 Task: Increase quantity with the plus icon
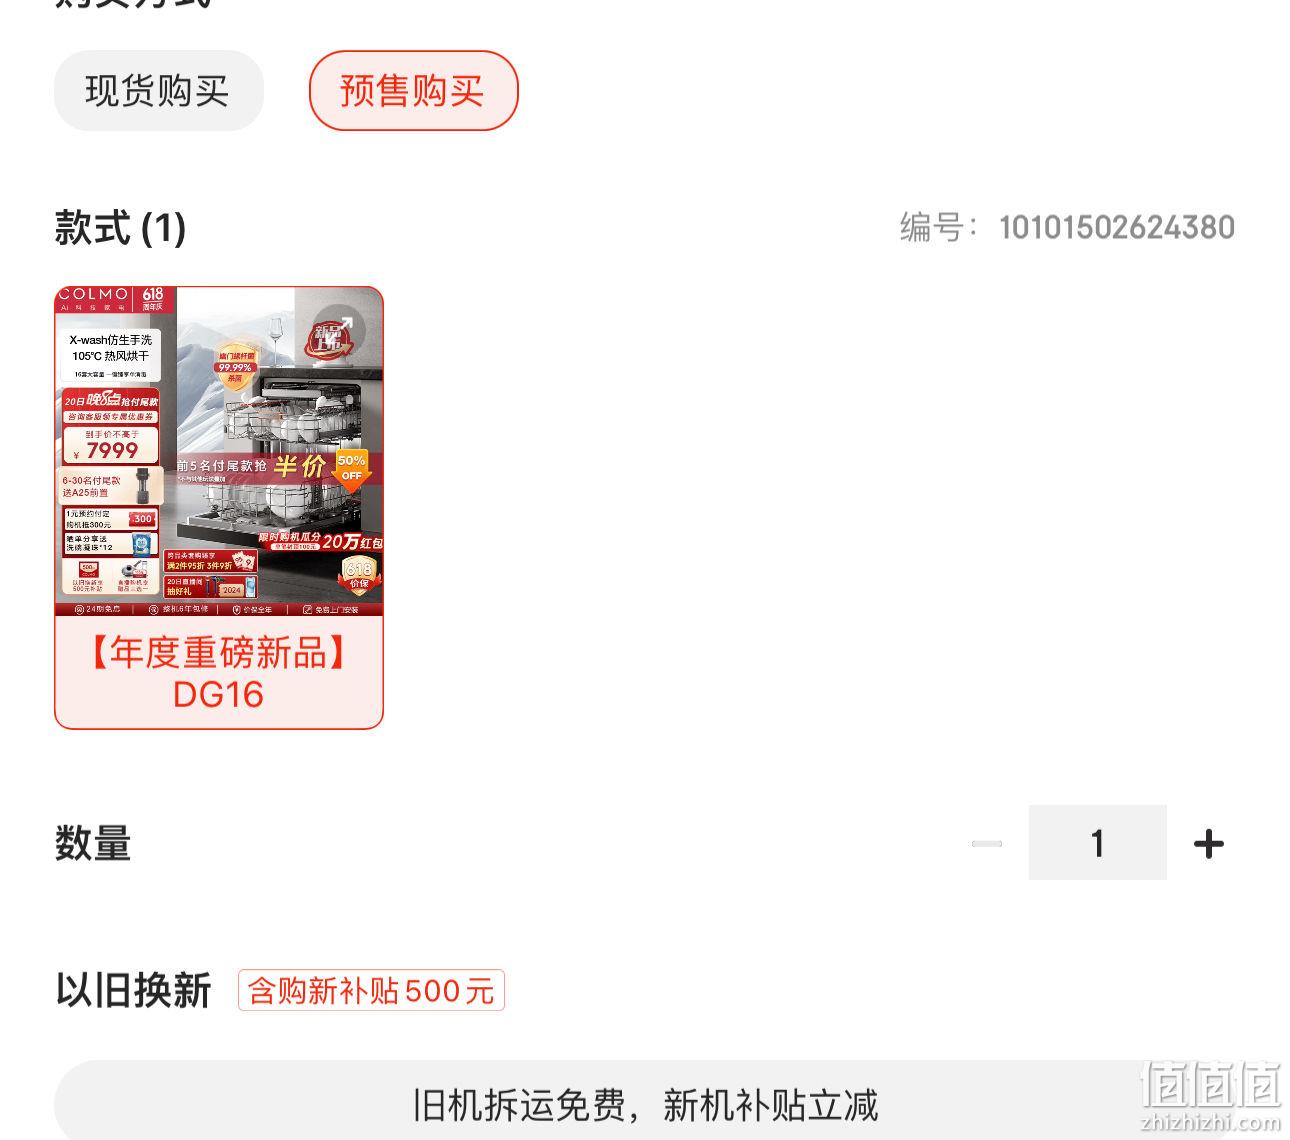tap(1209, 844)
